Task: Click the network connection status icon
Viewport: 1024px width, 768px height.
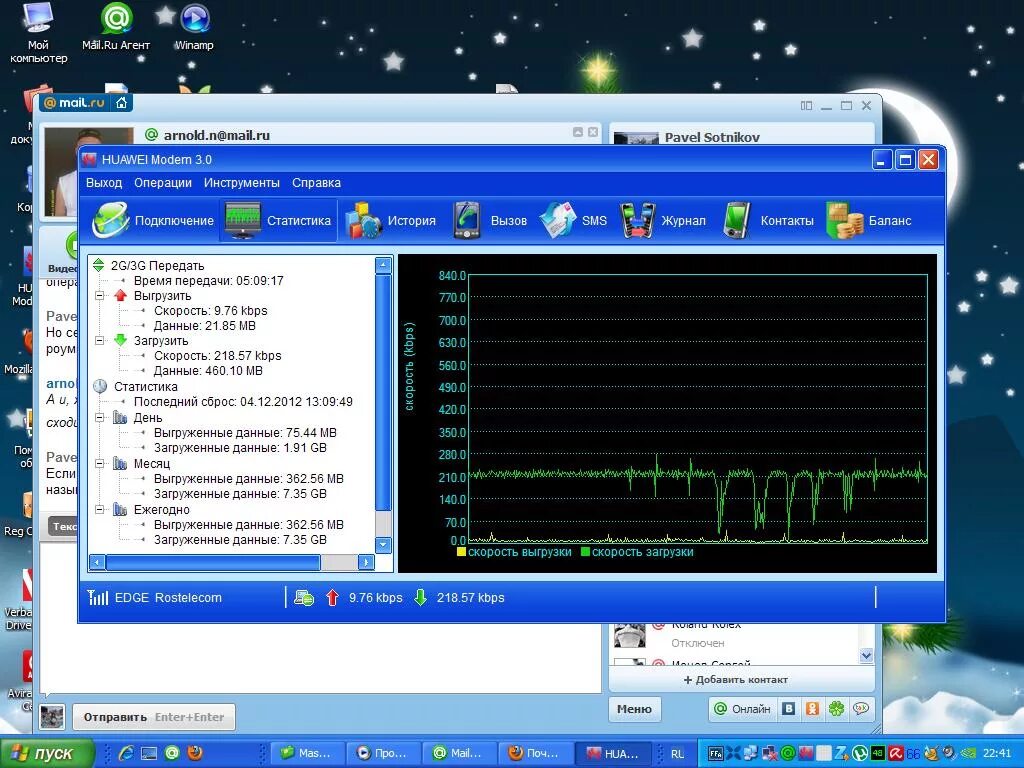Action: pos(304,598)
